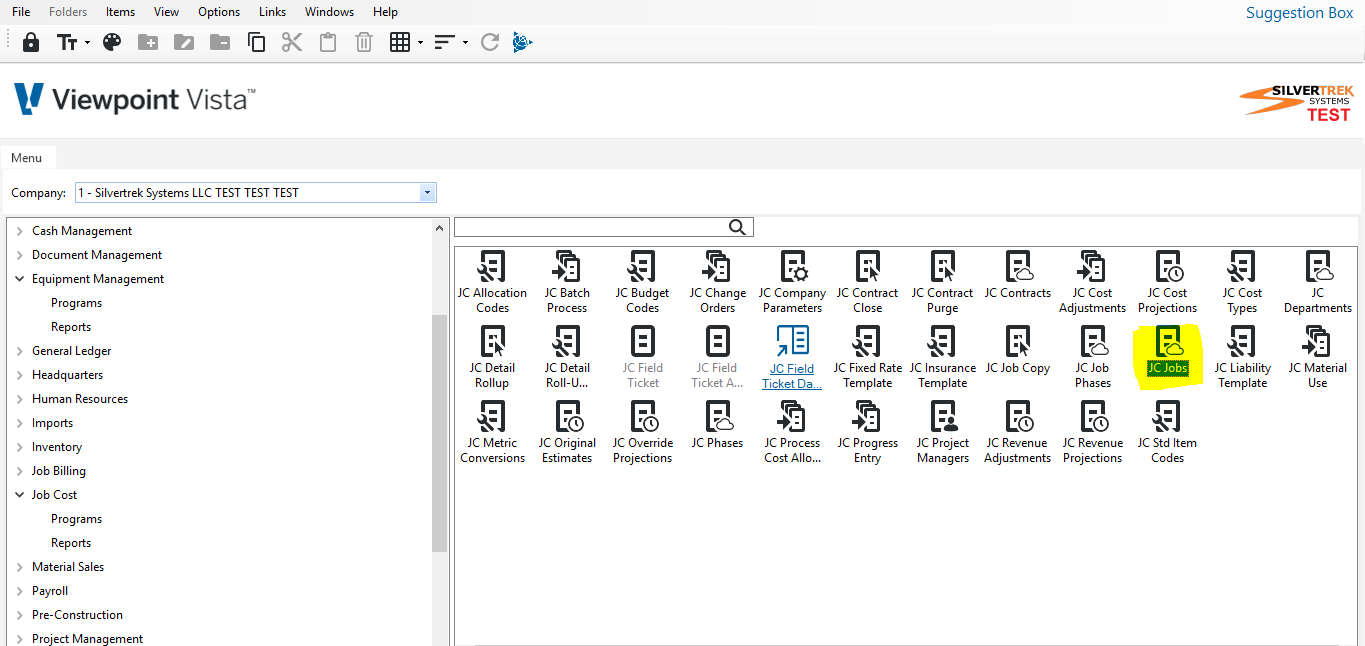The image size is (1365, 646).
Task: Launch JC Job Copy
Action: [x=1017, y=350]
